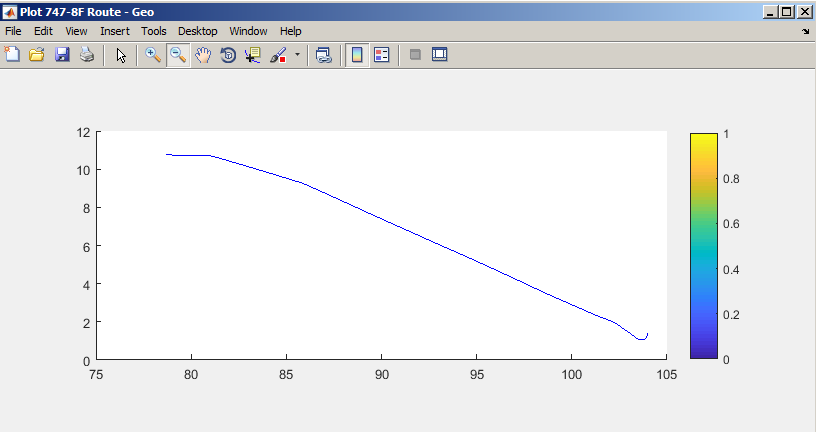Activate the Zoom In magnifier tool
Image resolution: width=816 pixels, height=432 pixels.
[x=153, y=55]
